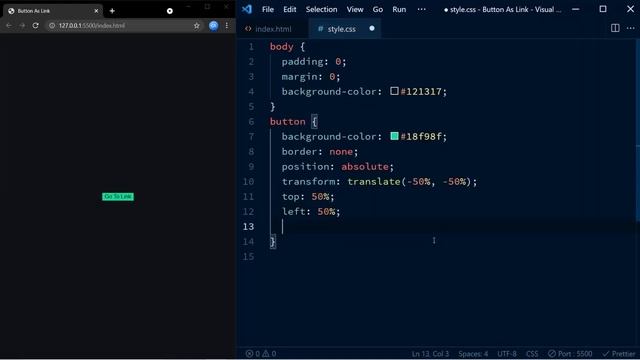Viewport: 640px width, 360px height.
Task: Open the File menu in VS Code
Action: click(268, 9)
